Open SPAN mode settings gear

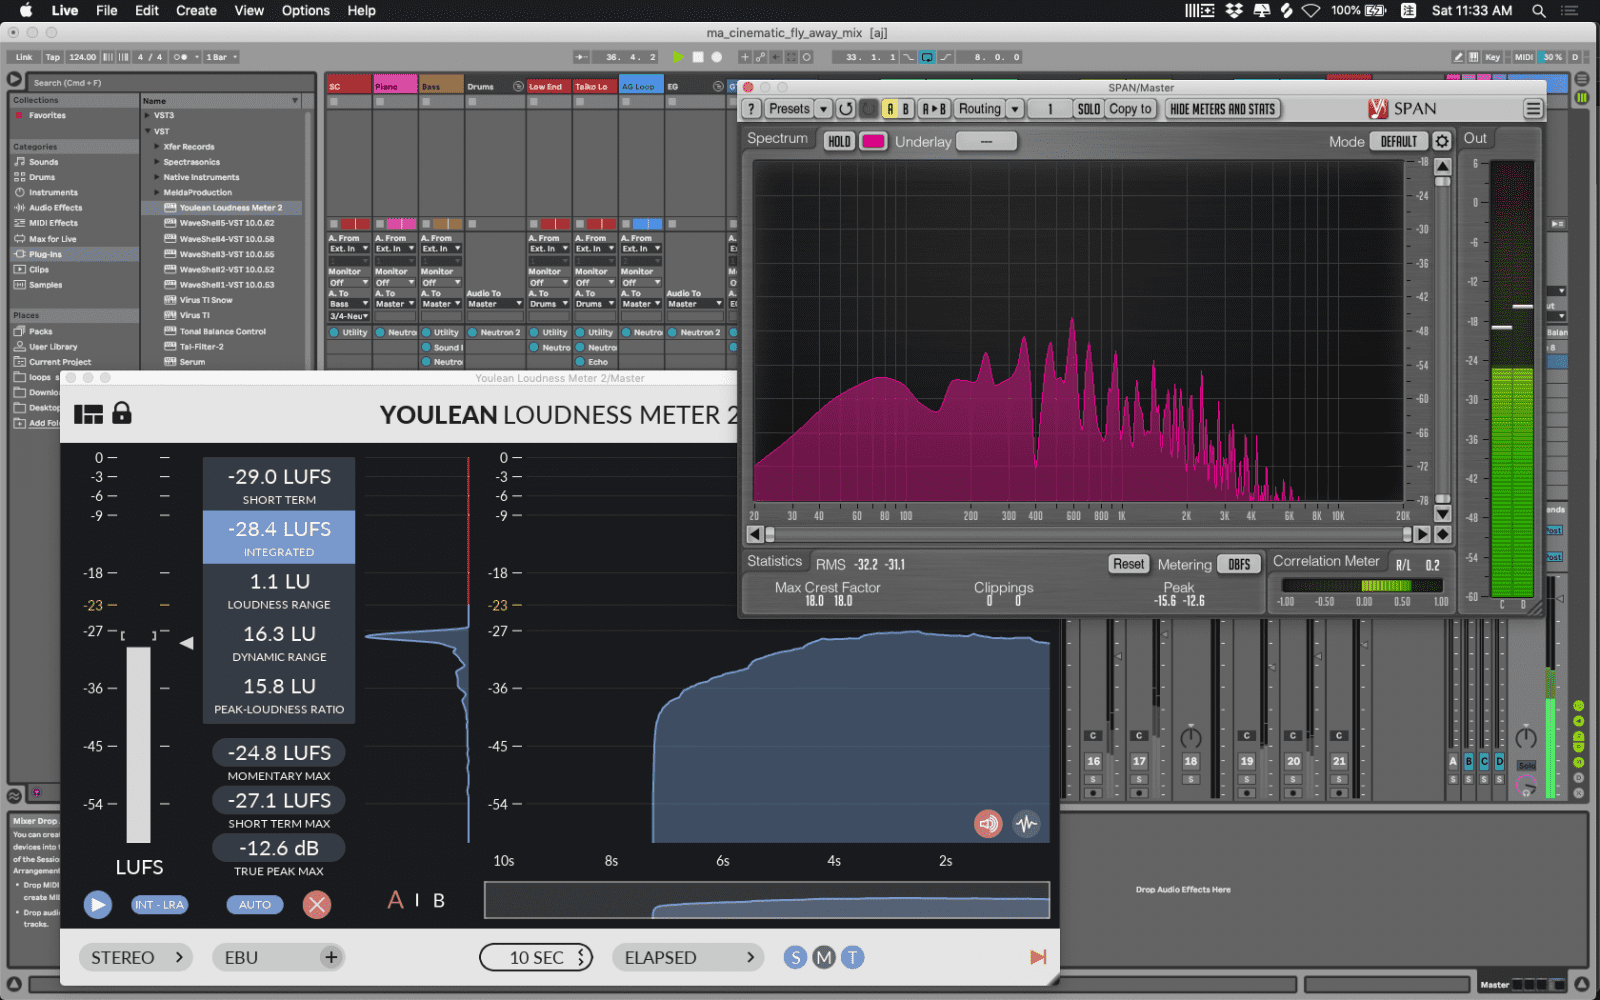[x=1442, y=141]
